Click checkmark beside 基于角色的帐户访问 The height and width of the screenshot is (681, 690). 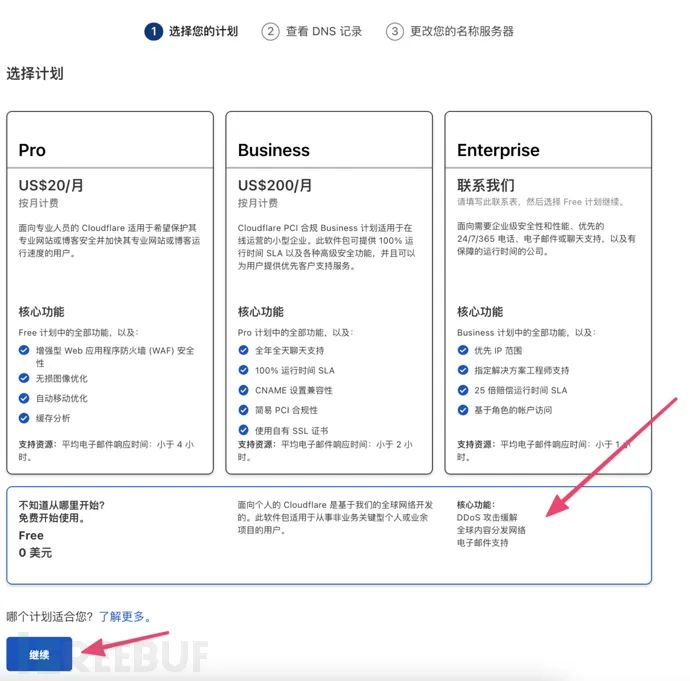coord(462,410)
